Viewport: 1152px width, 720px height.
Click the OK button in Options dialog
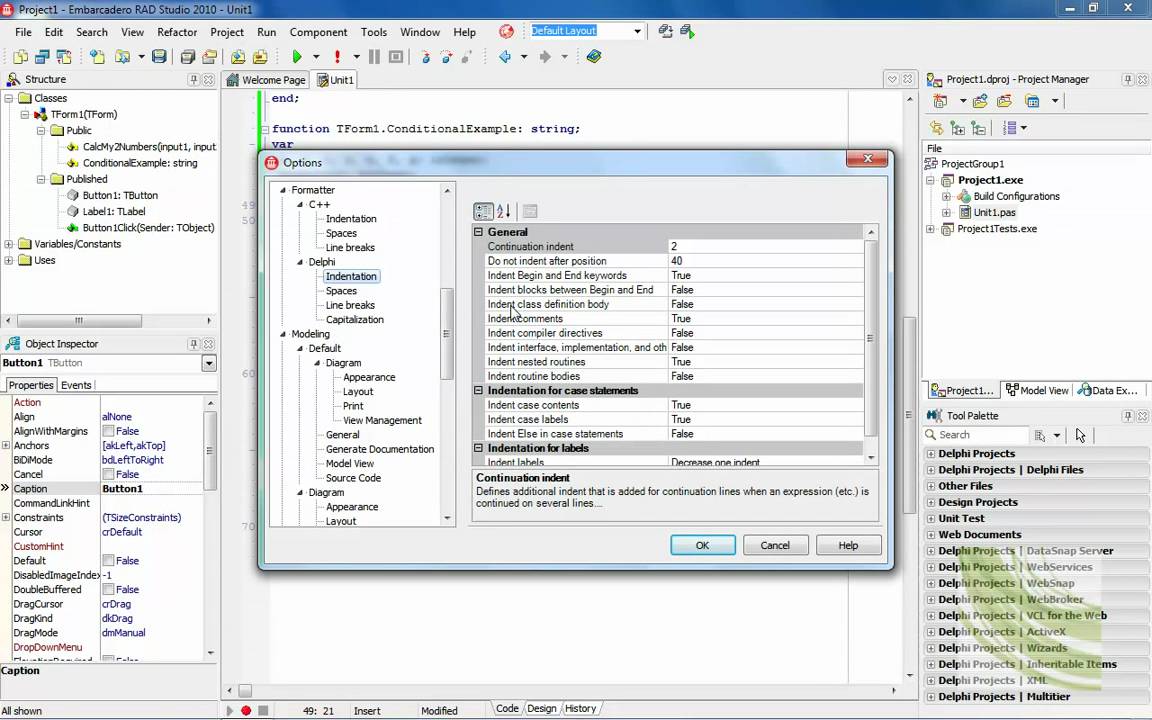tap(702, 545)
